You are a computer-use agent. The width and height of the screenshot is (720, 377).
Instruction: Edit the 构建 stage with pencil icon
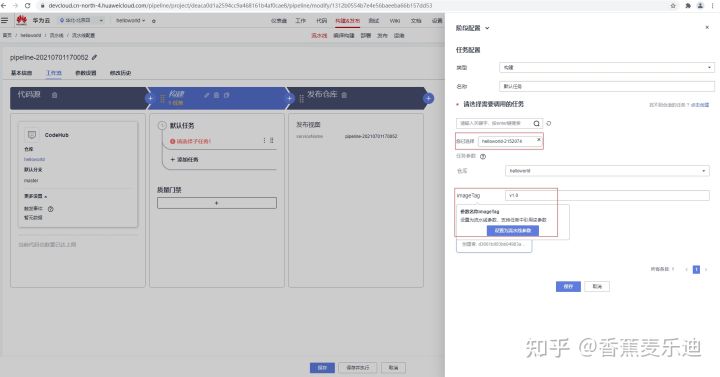point(207,95)
